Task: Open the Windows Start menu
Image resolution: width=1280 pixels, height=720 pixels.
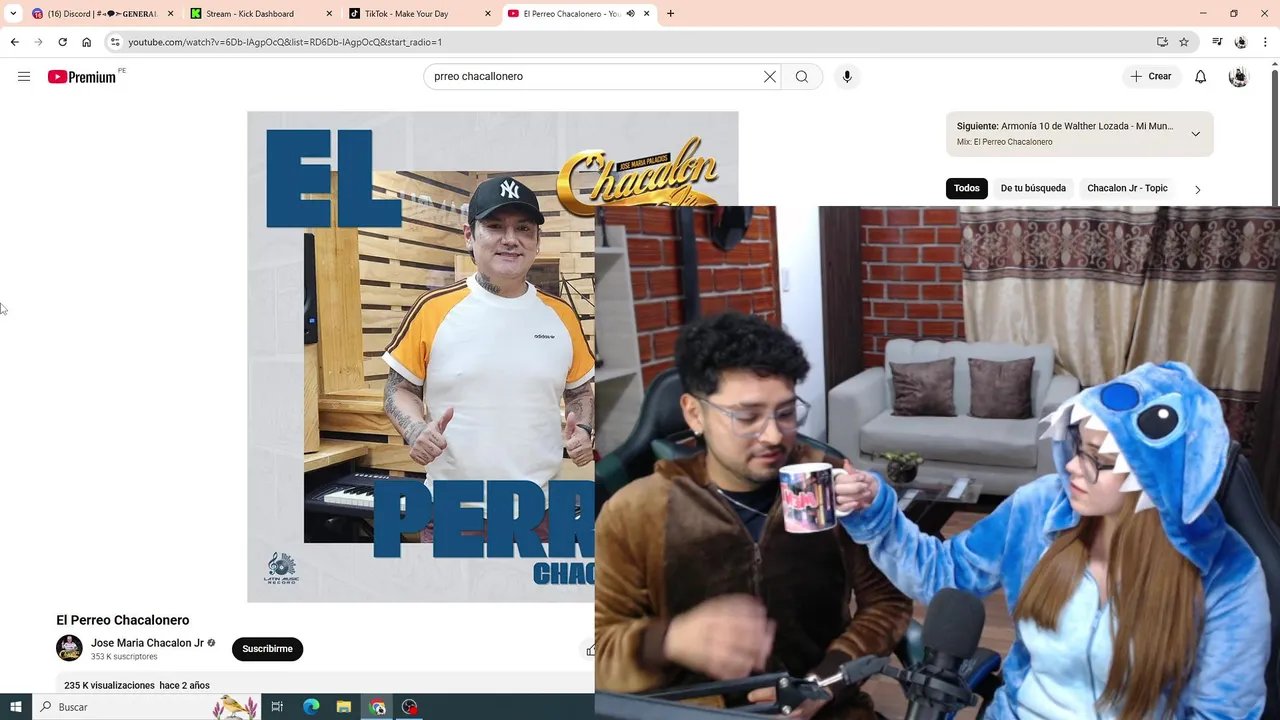Action: (x=15, y=707)
